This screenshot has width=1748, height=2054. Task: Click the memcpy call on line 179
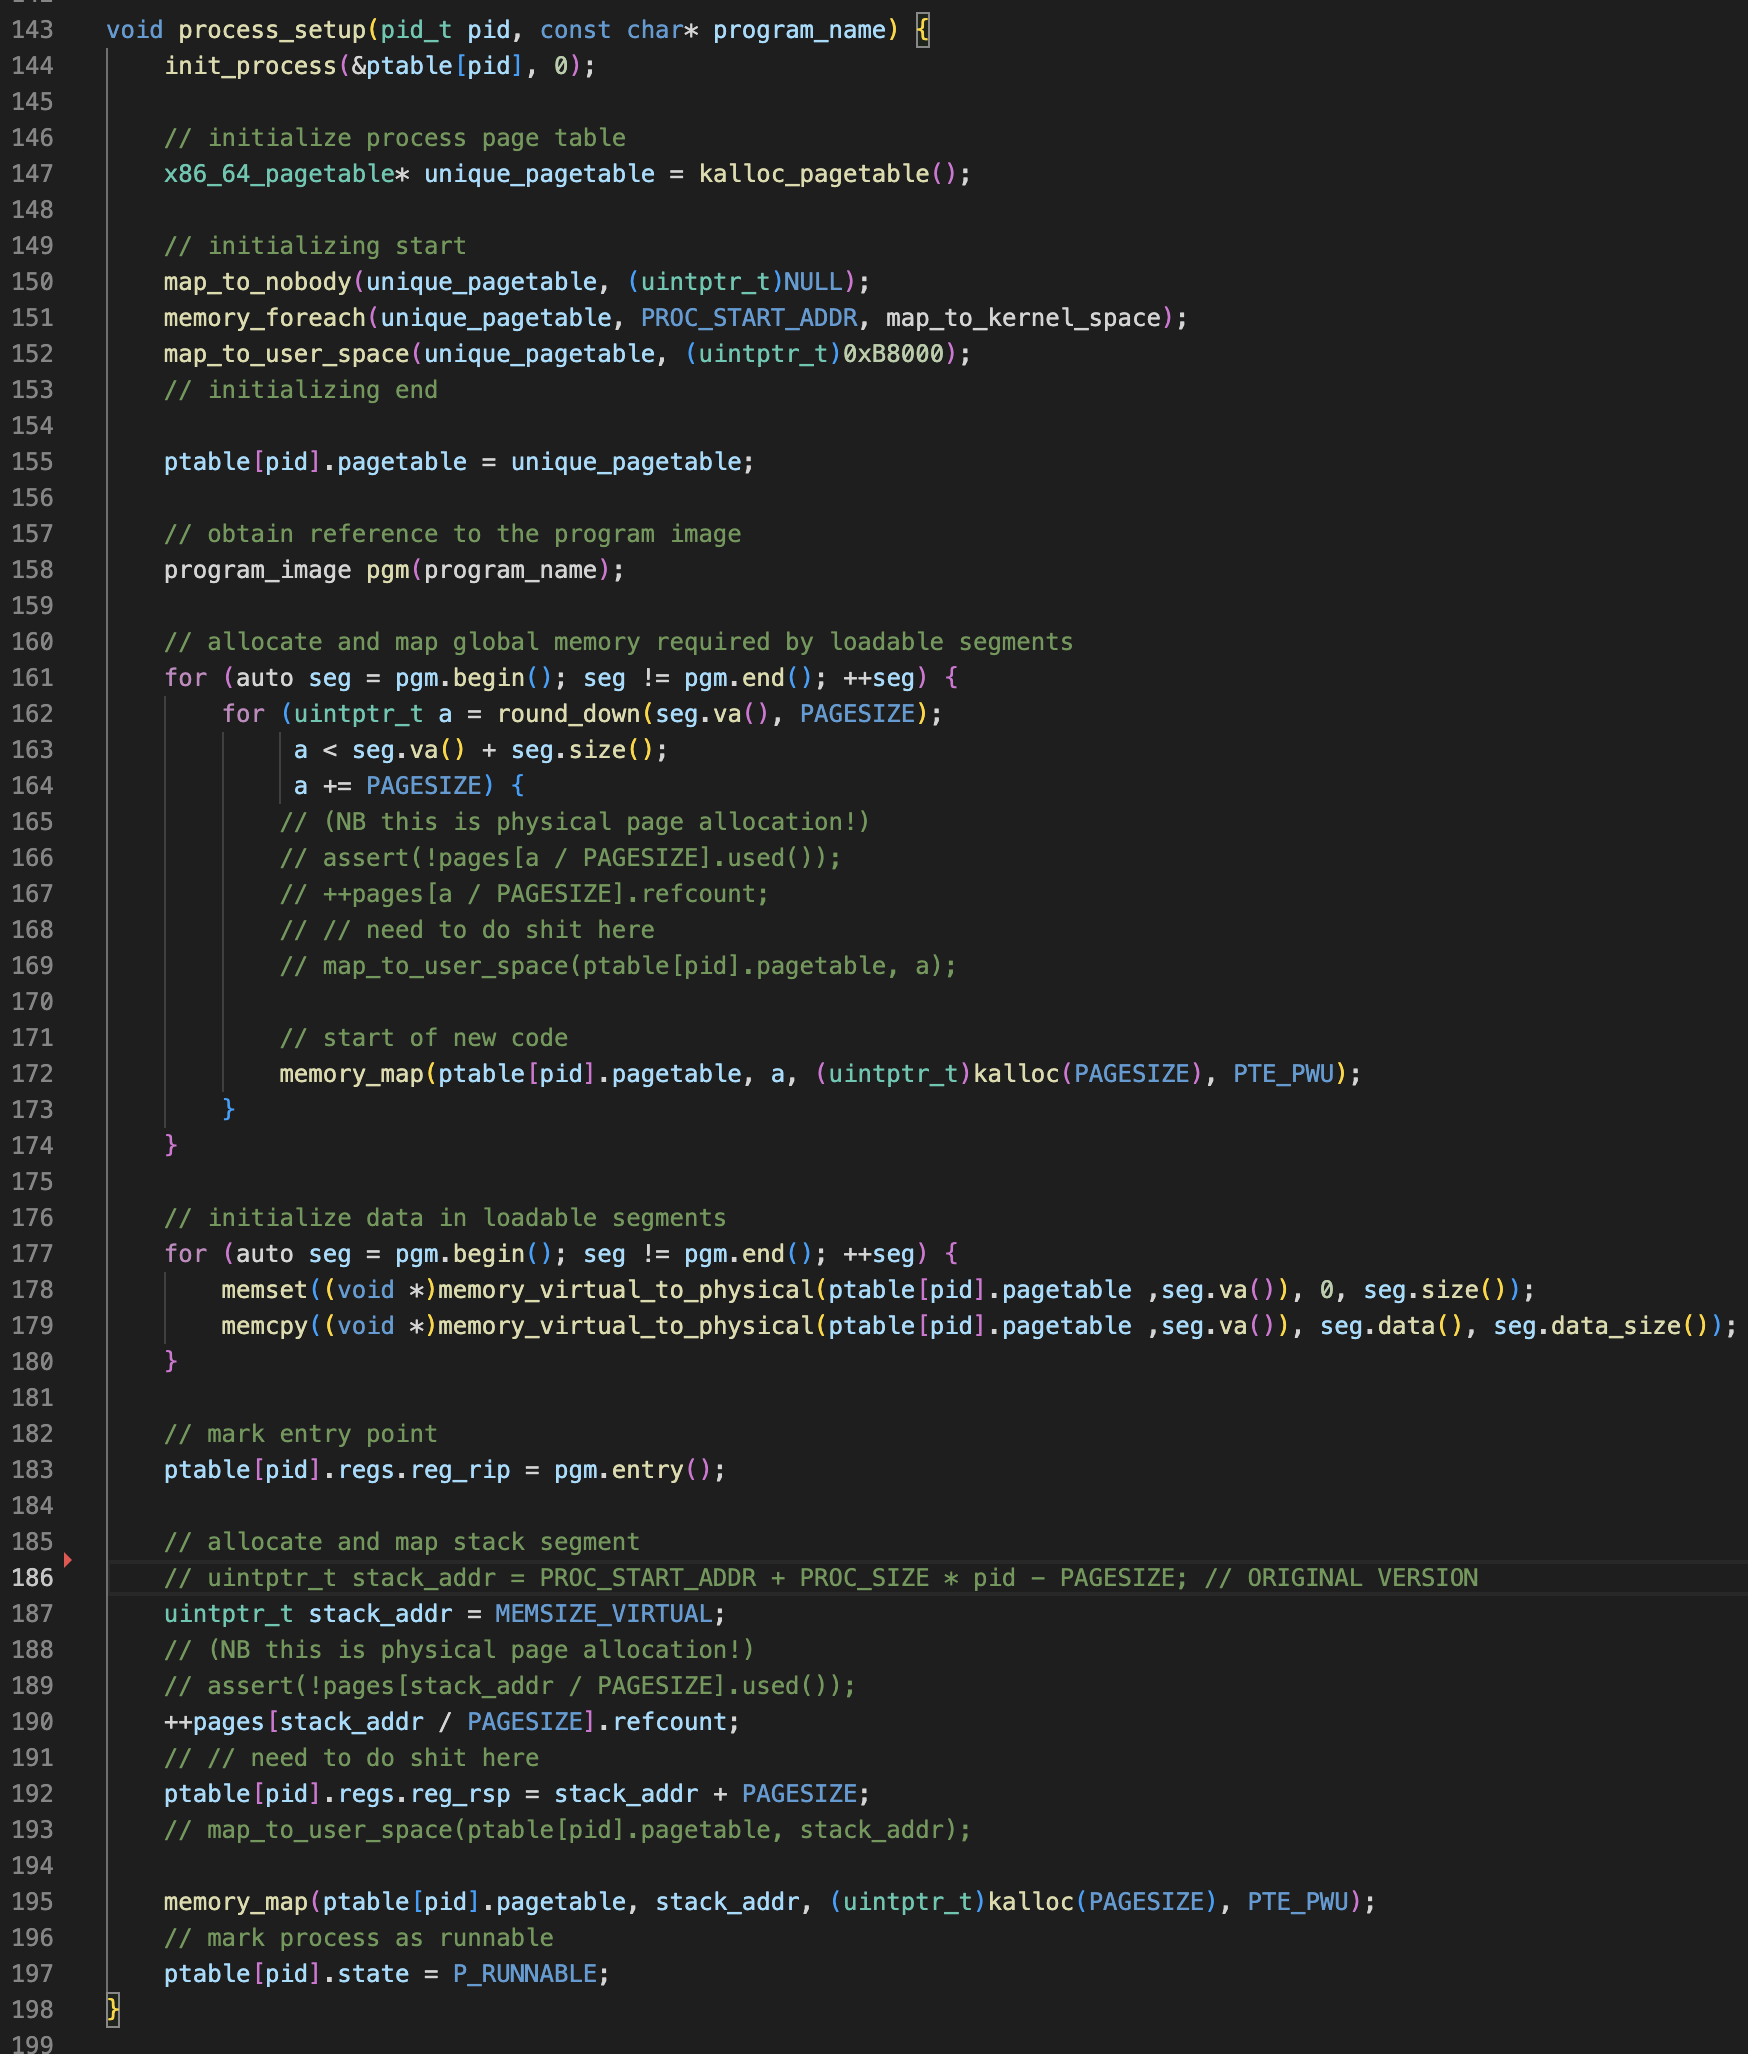click(264, 1326)
